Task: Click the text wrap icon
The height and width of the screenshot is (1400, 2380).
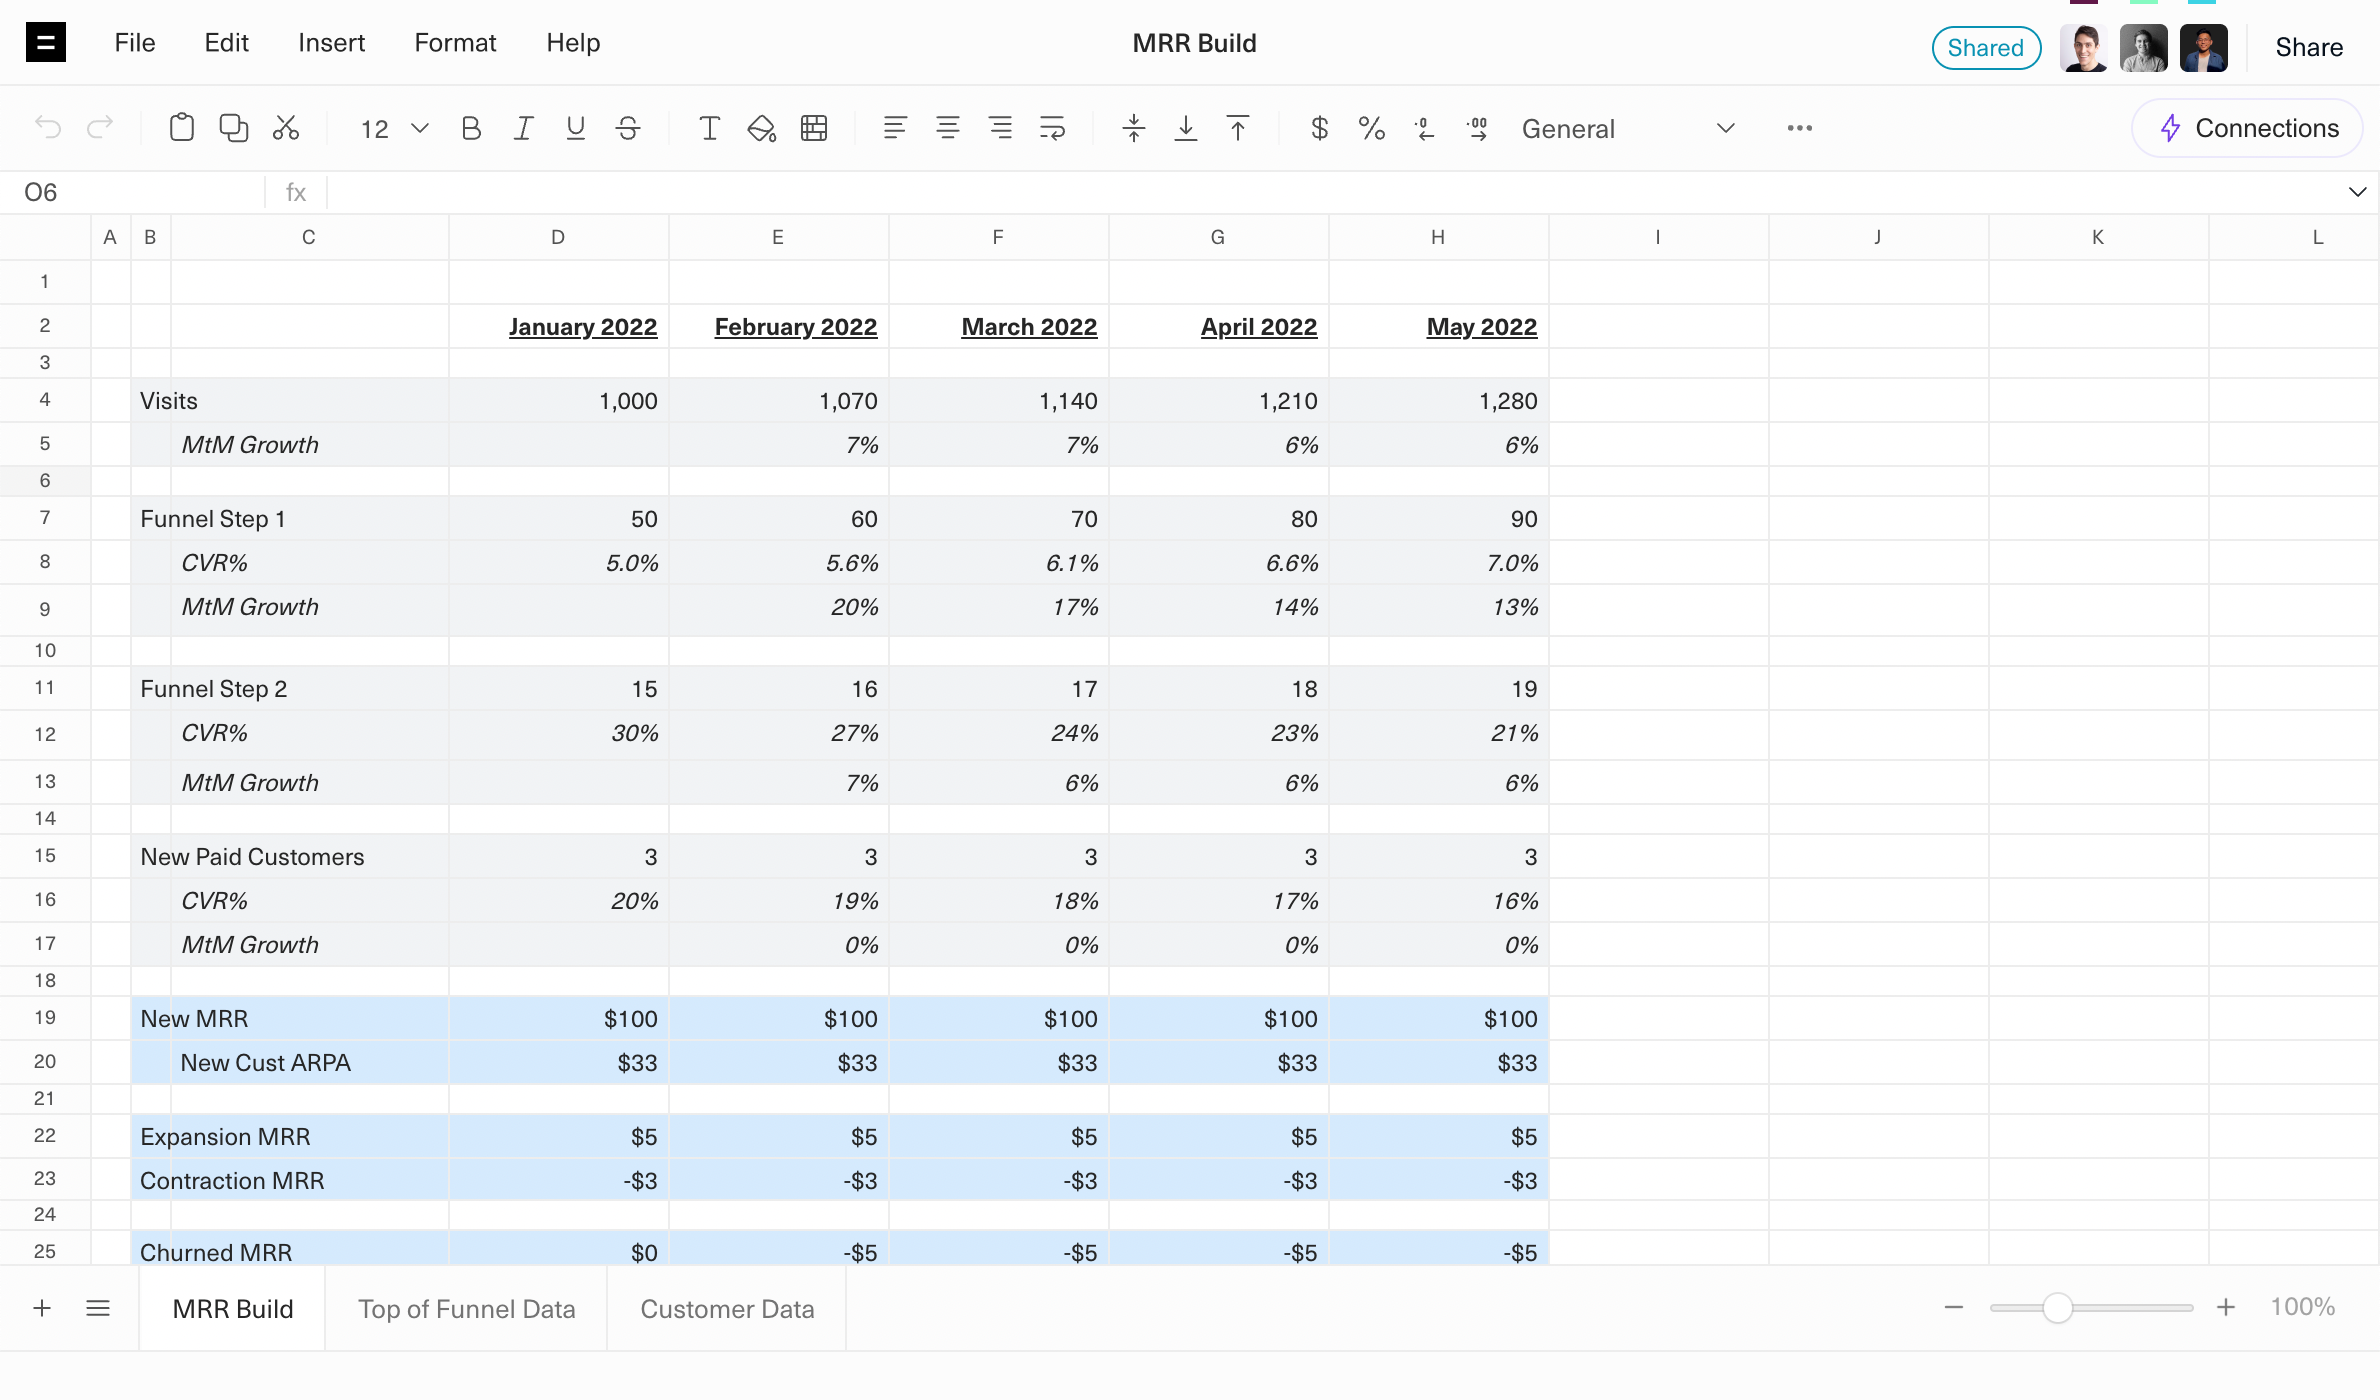Action: pos(1052,128)
